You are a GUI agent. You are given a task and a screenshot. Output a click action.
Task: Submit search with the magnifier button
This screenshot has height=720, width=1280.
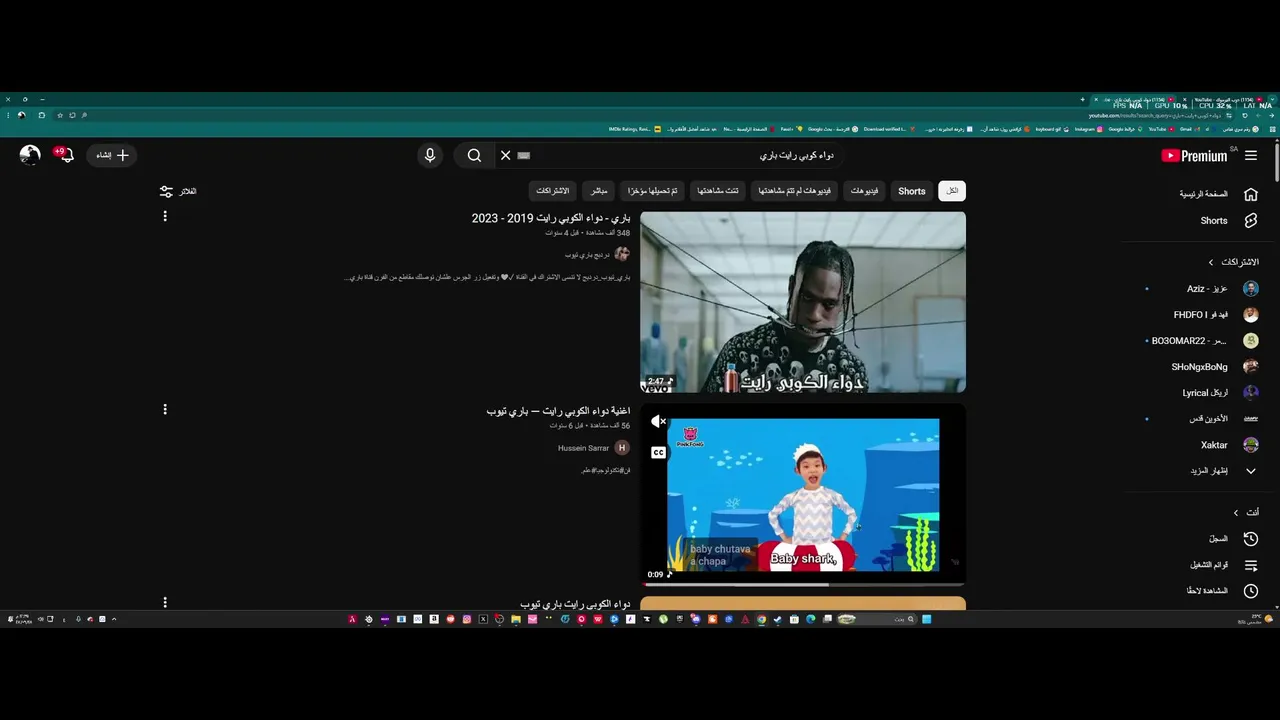474,155
